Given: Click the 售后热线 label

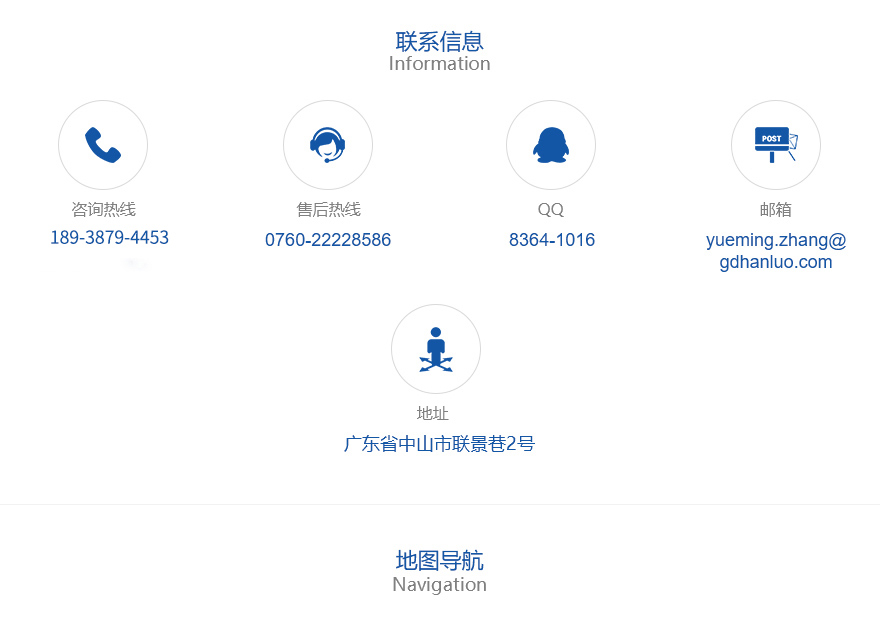Looking at the screenshot, I should (x=328, y=210).
